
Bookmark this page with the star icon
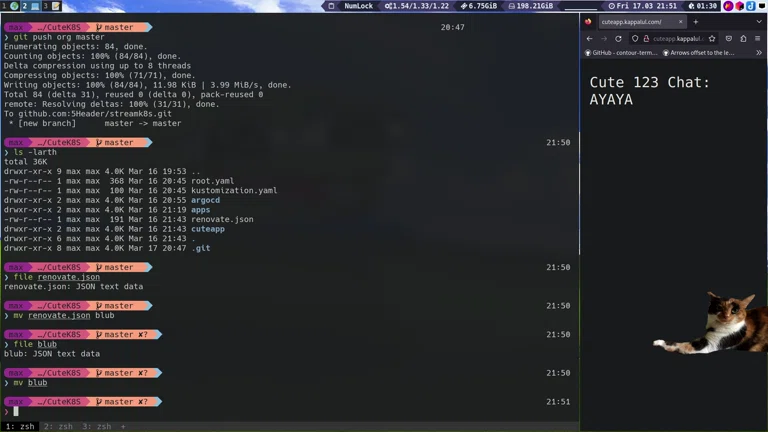712,38
